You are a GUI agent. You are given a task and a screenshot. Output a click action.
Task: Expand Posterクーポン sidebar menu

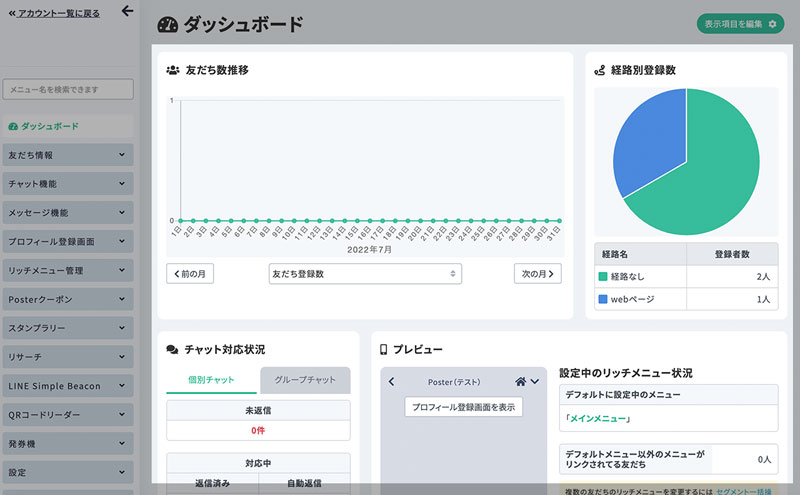tap(68, 299)
